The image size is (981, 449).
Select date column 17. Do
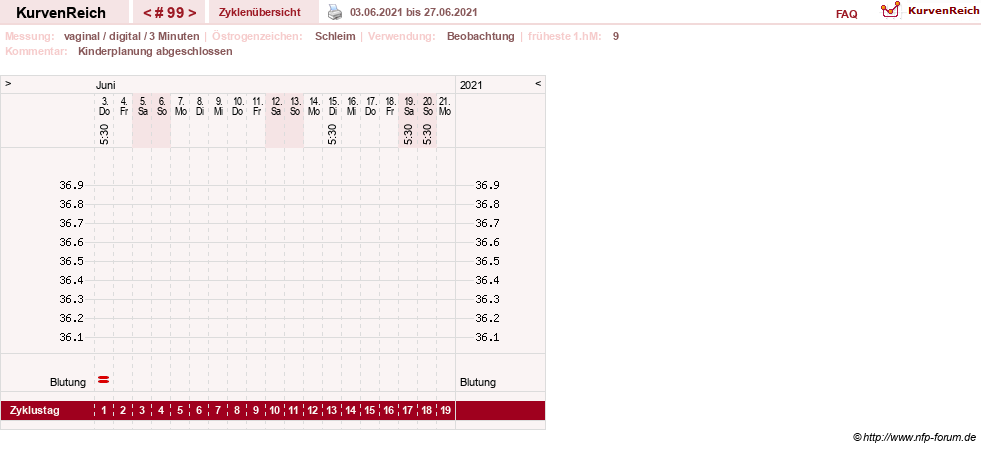[370, 106]
